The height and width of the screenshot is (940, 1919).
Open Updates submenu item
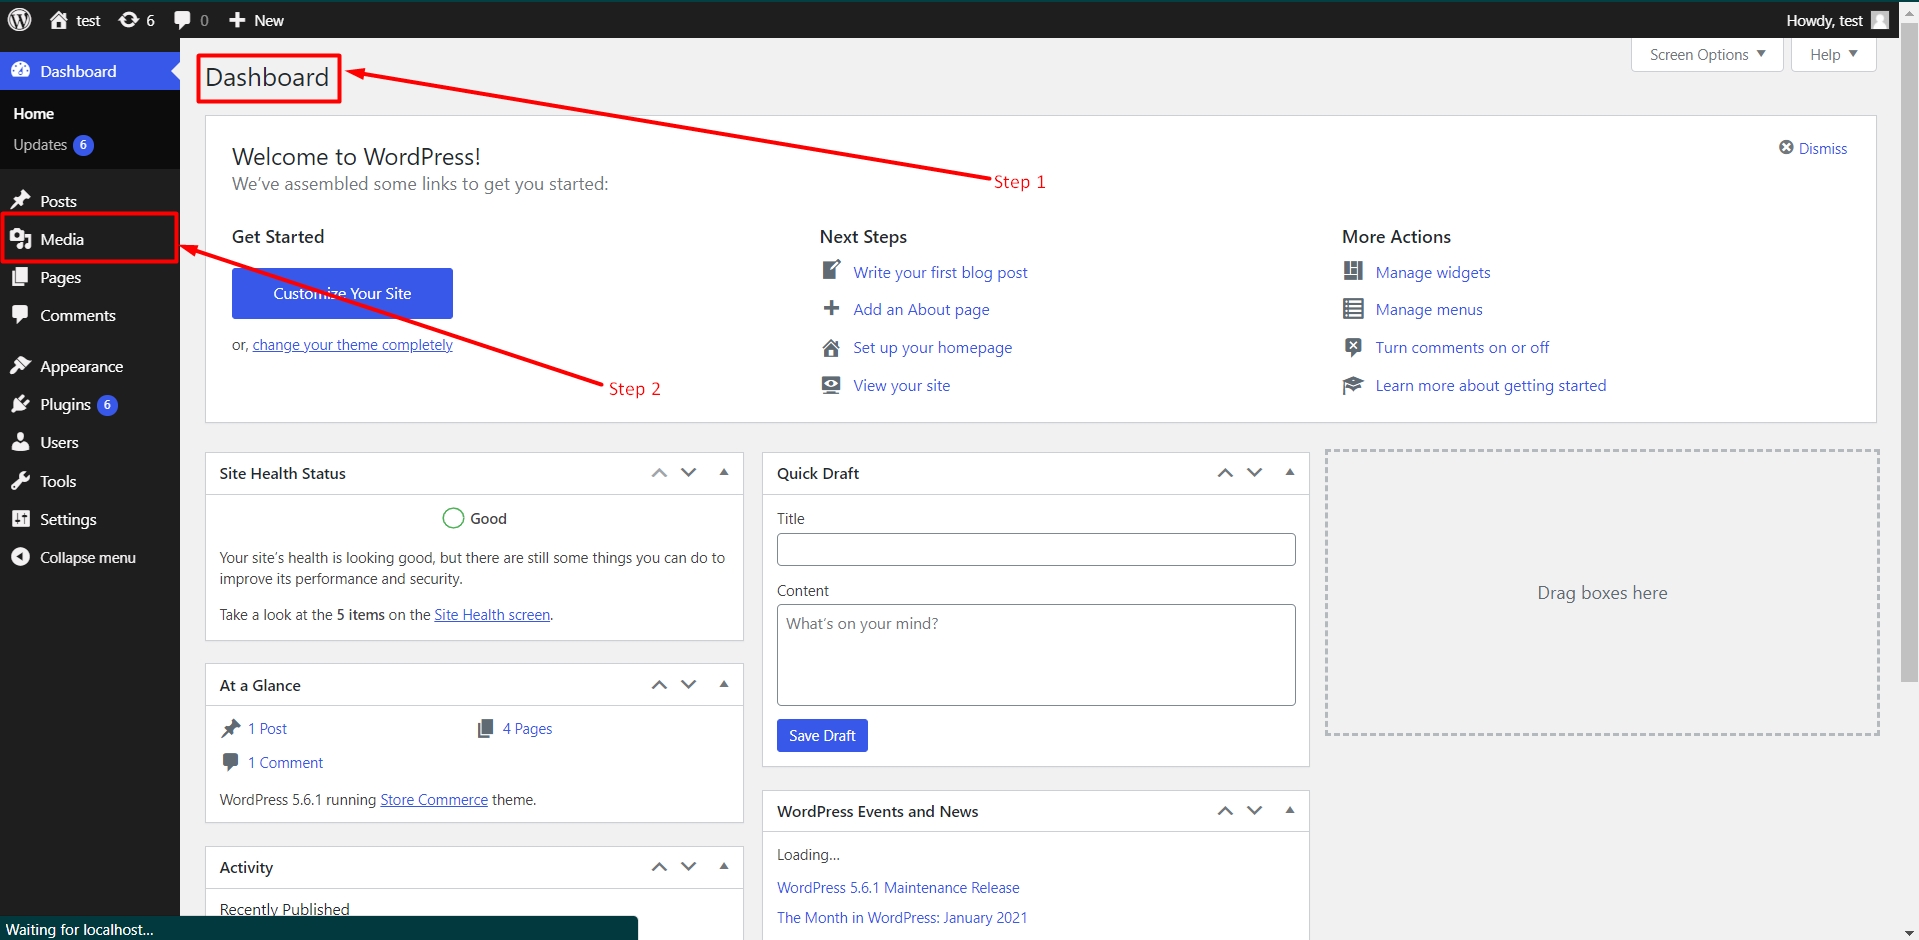[x=53, y=145]
